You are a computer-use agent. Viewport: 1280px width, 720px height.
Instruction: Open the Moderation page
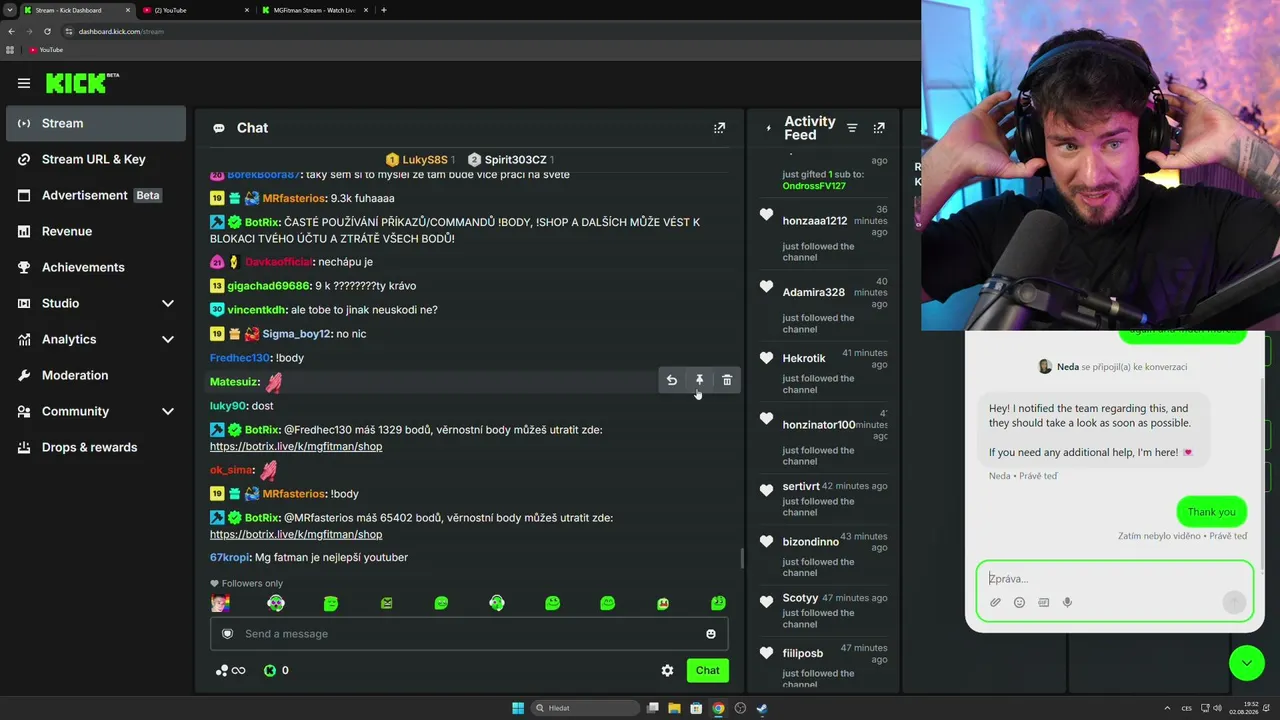tap(96, 375)
